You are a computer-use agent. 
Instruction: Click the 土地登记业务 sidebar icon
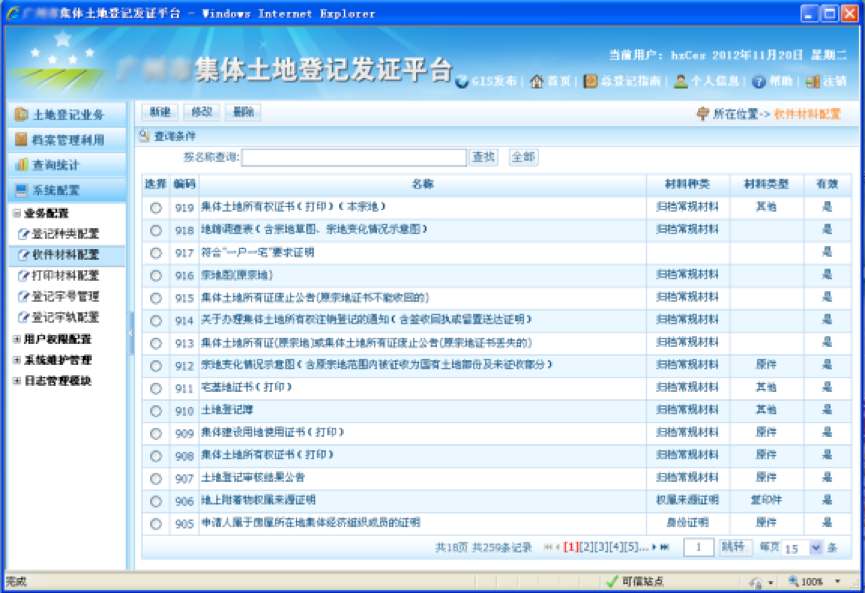(x=21, y=115)
